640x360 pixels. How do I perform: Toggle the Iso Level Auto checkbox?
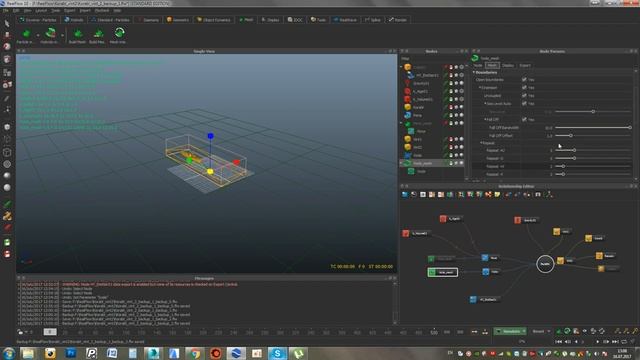pos(524,103)
